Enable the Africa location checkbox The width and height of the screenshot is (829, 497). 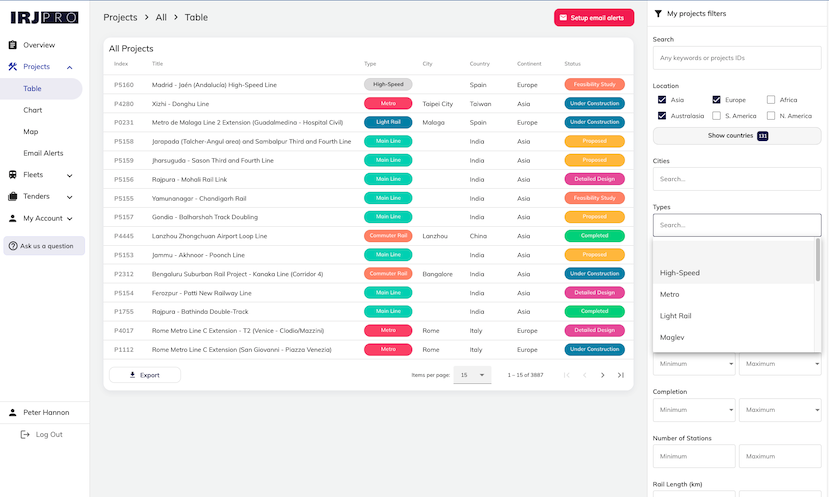point(771,100)
